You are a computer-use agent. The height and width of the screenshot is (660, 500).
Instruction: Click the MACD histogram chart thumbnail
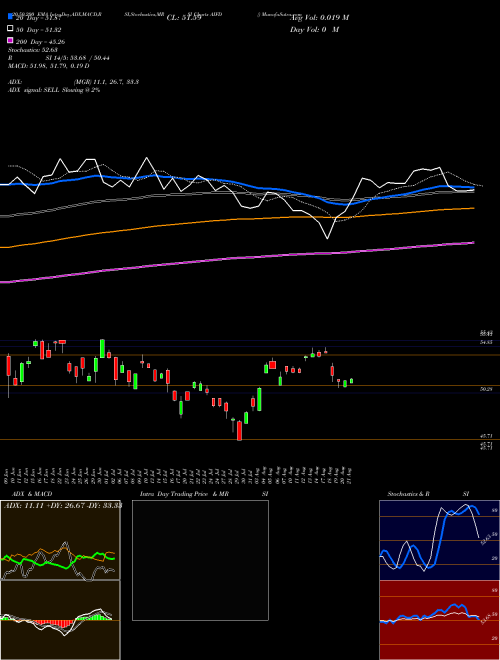click(x=60, y=620)
